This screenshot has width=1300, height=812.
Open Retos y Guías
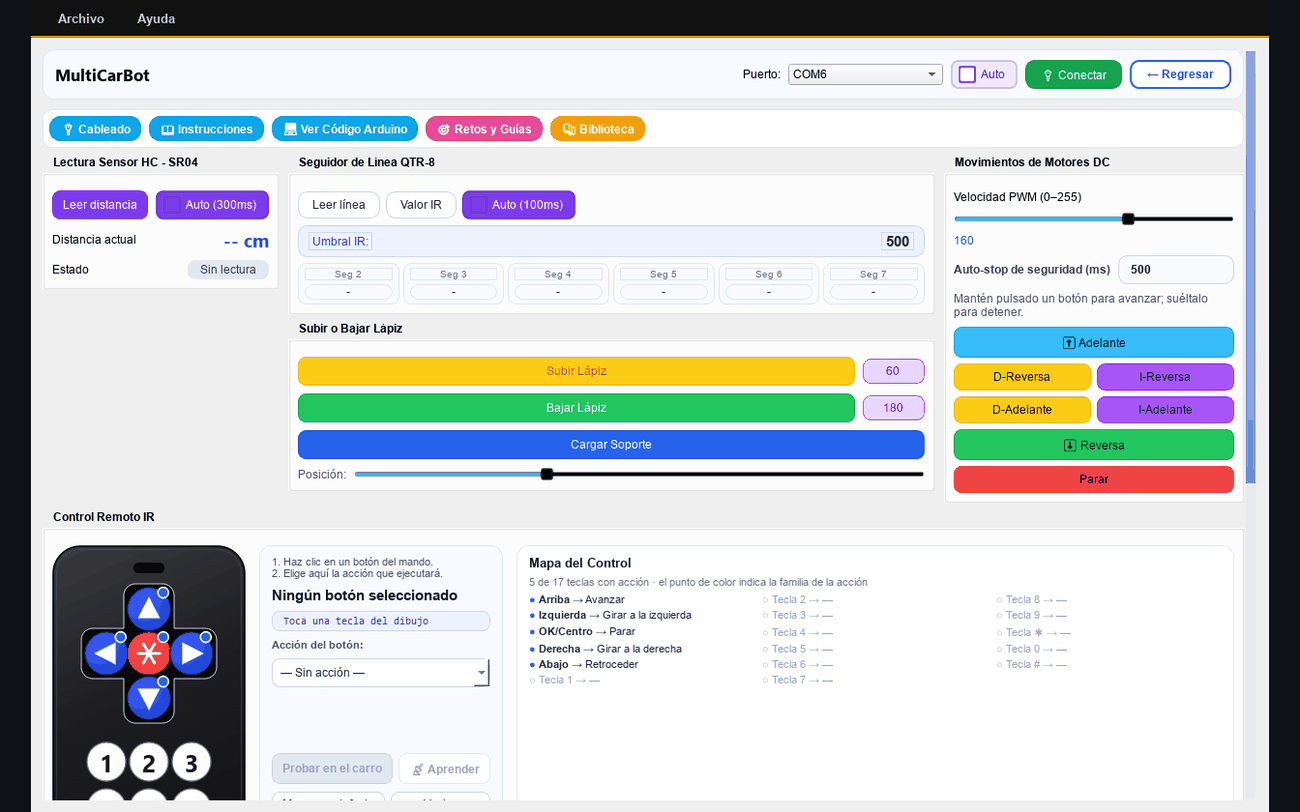(485, 129)
